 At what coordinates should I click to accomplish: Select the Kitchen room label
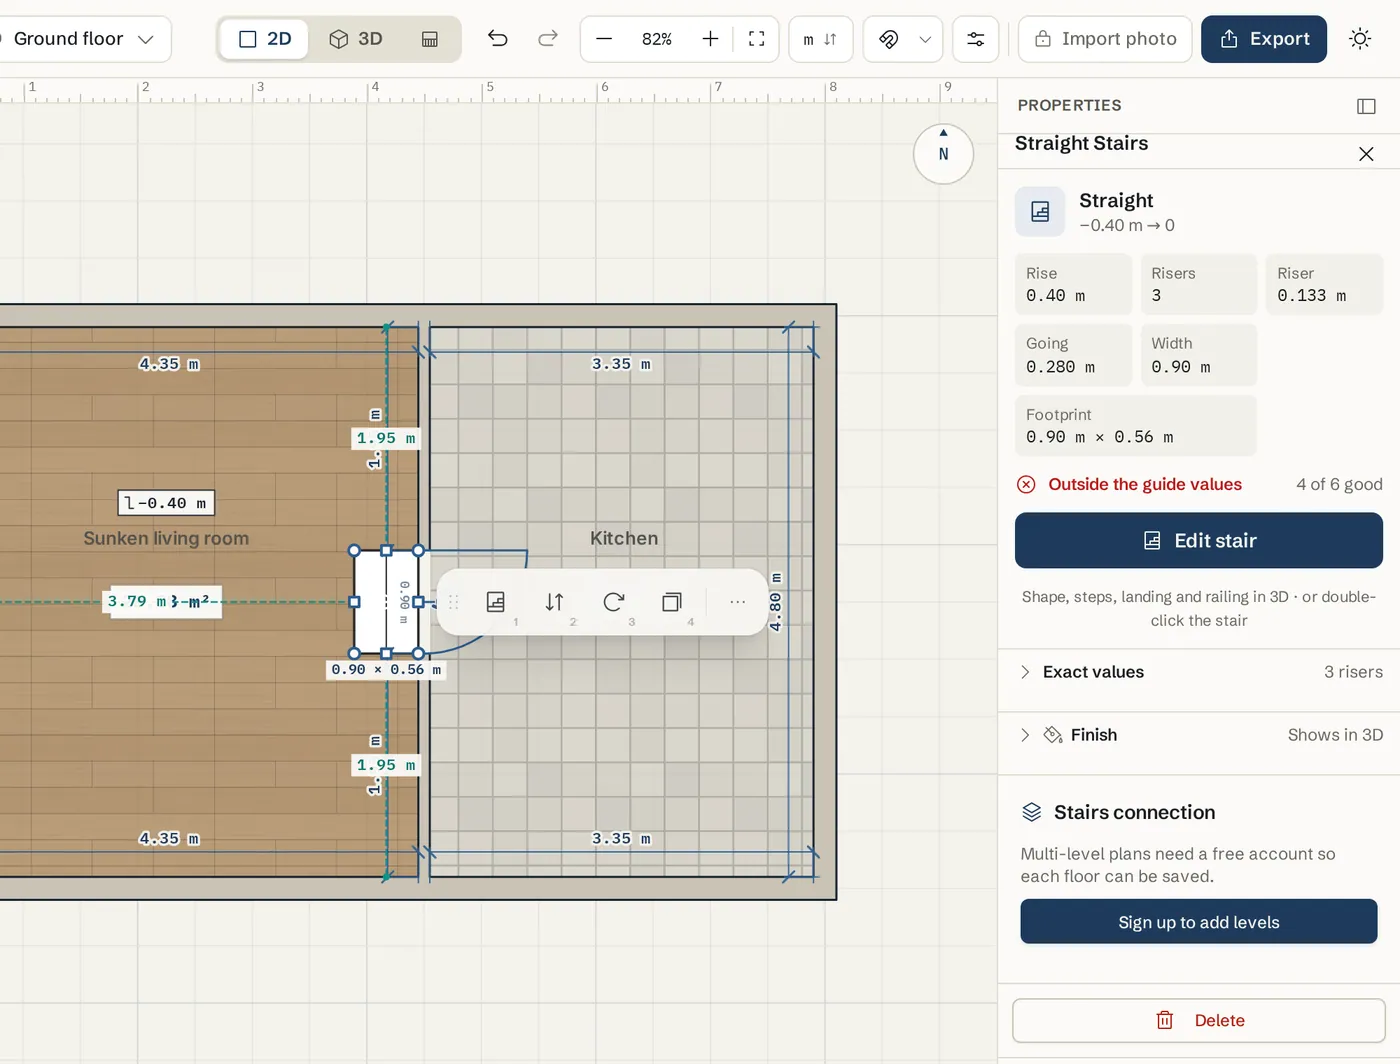[x=624, y=538]
